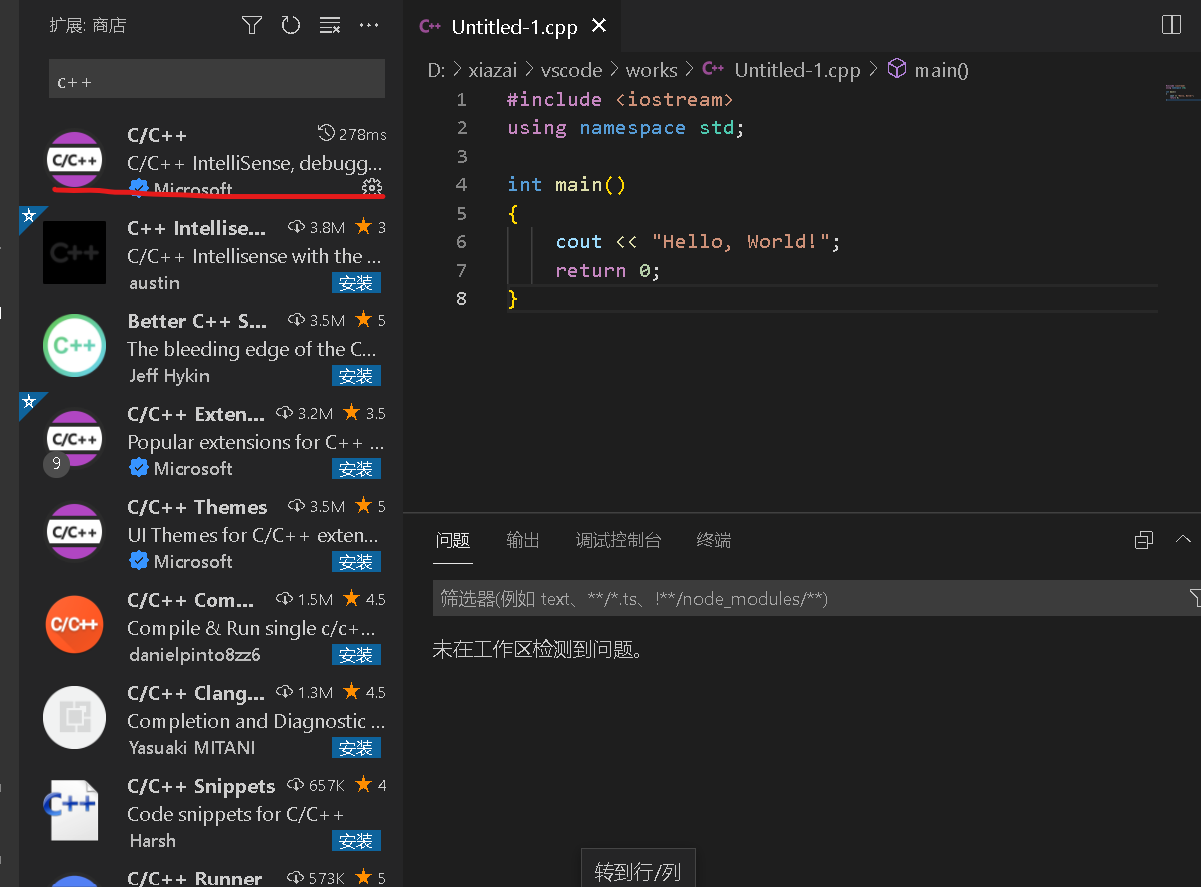Click the editor minimap preview

(1181, 93)
